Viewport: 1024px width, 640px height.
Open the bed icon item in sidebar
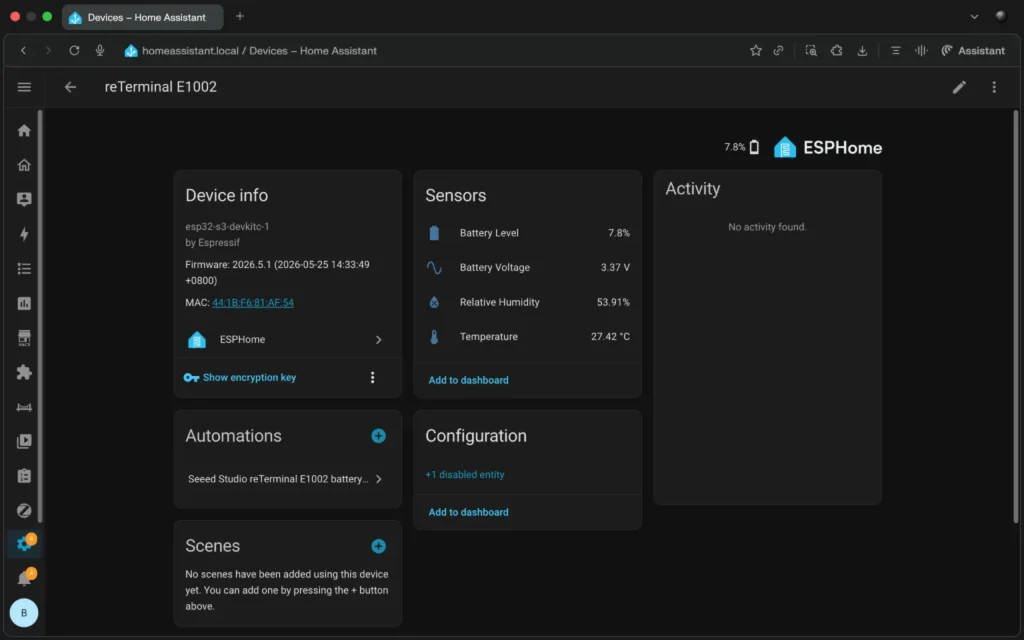pos(24,407)
